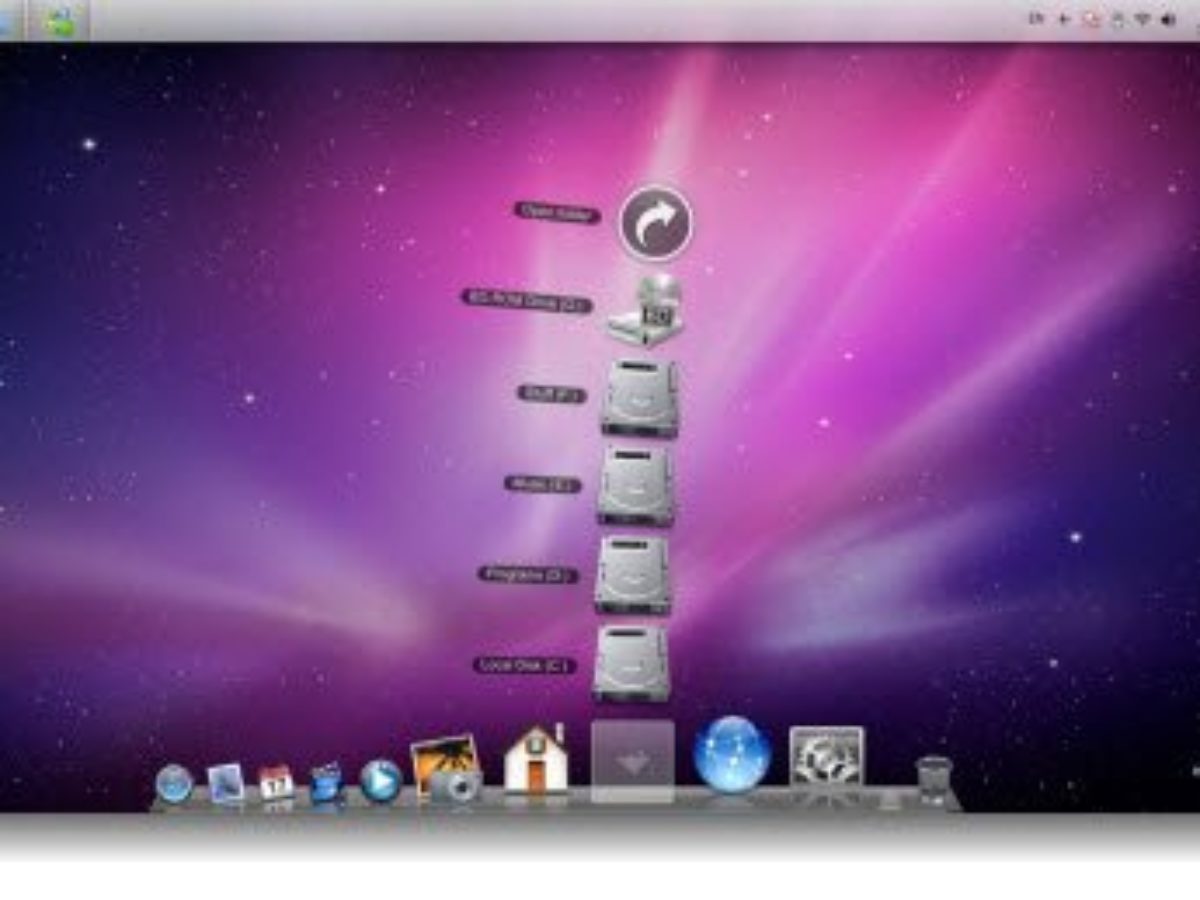Click the Open folder curved-arrow icon
1200x900 pixels.
[656, 224]
